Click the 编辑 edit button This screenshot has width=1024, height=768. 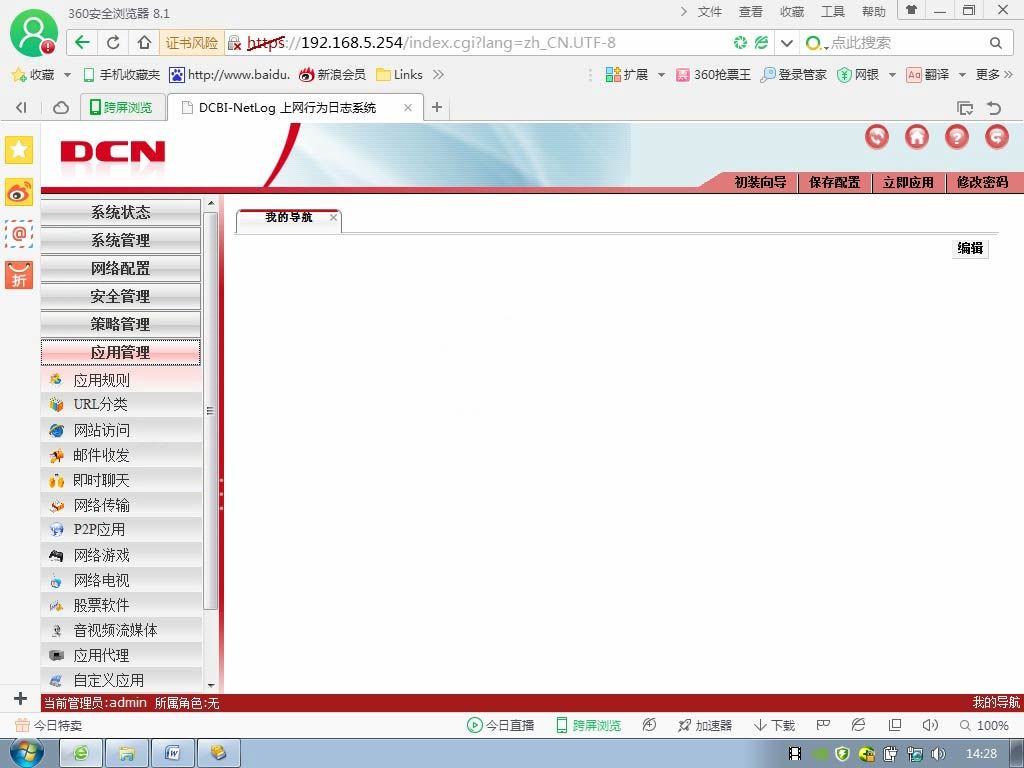click(970, 248)
